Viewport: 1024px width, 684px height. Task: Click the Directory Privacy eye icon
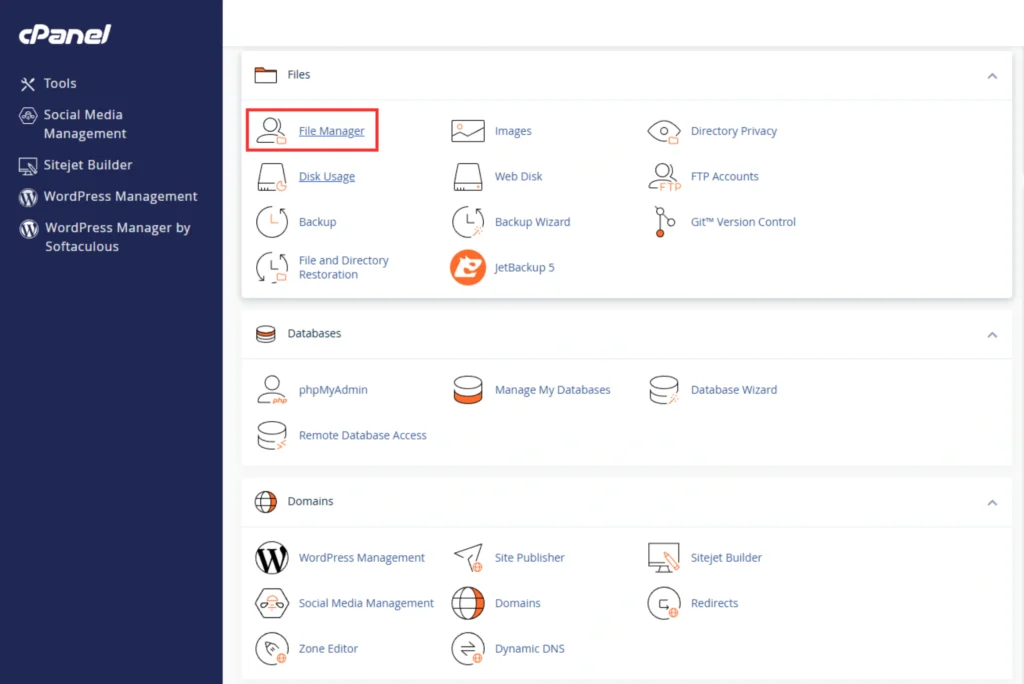pyautogui.click(x=664, y=131)
